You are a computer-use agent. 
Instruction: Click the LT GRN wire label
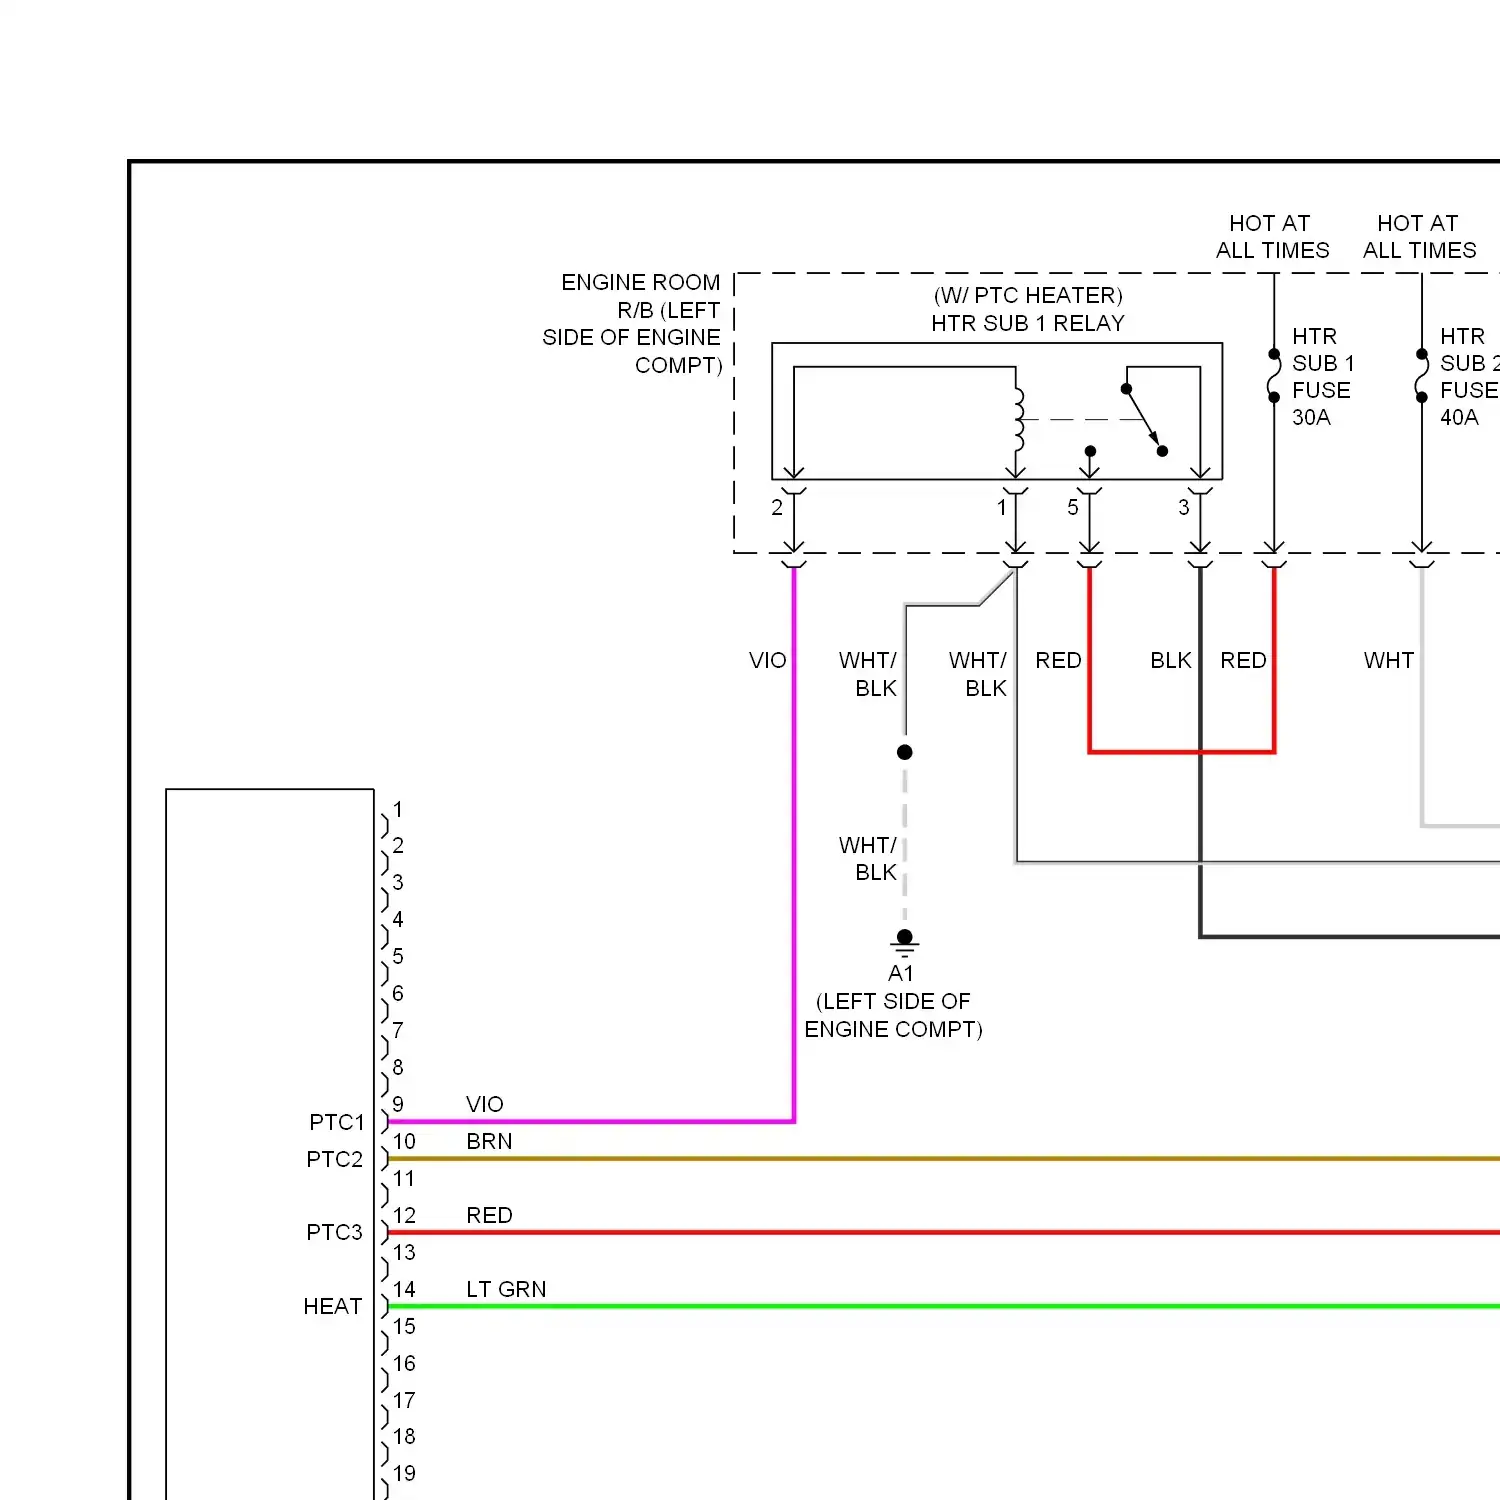506,1289
